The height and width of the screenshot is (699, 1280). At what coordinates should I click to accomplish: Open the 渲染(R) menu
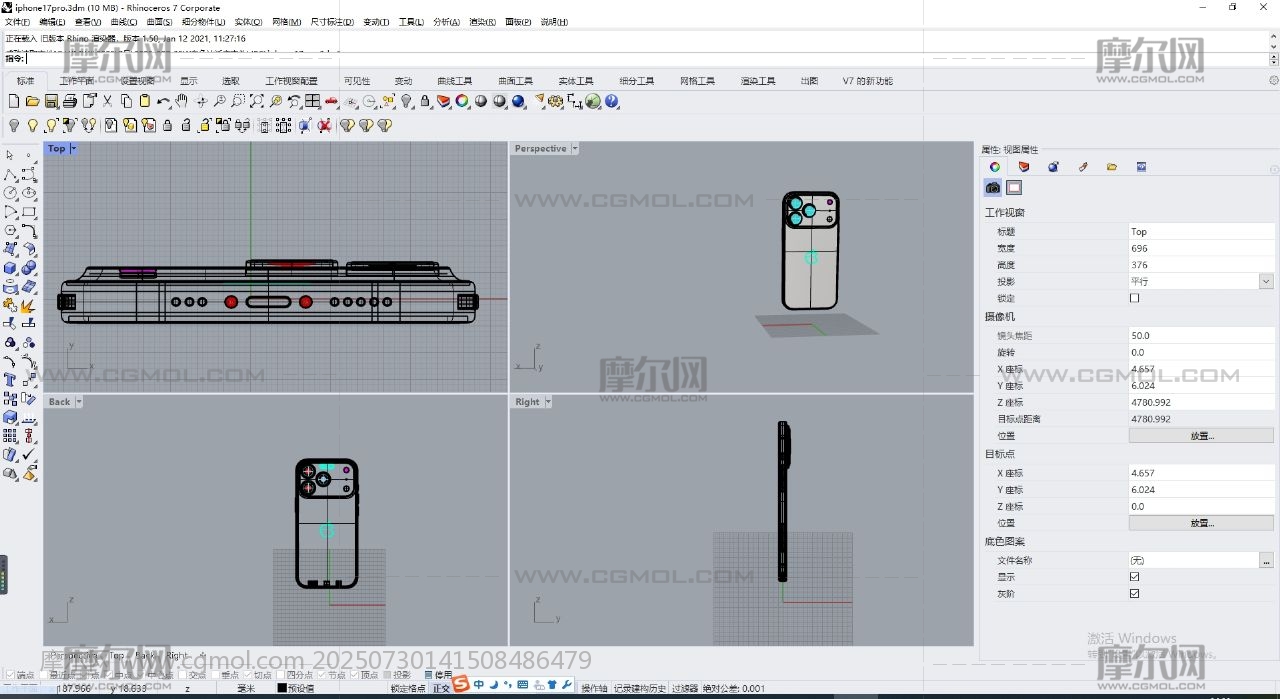click(483, 22)
